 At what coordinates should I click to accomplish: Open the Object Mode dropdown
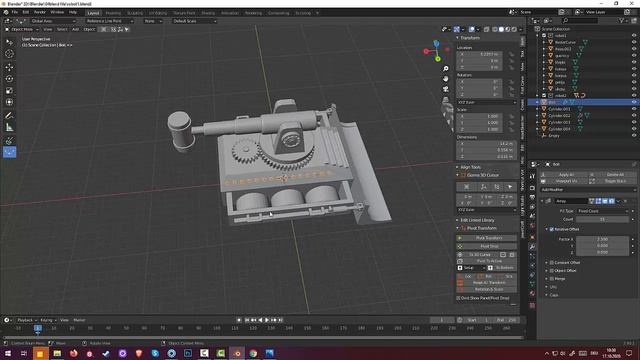pos(22,29)
